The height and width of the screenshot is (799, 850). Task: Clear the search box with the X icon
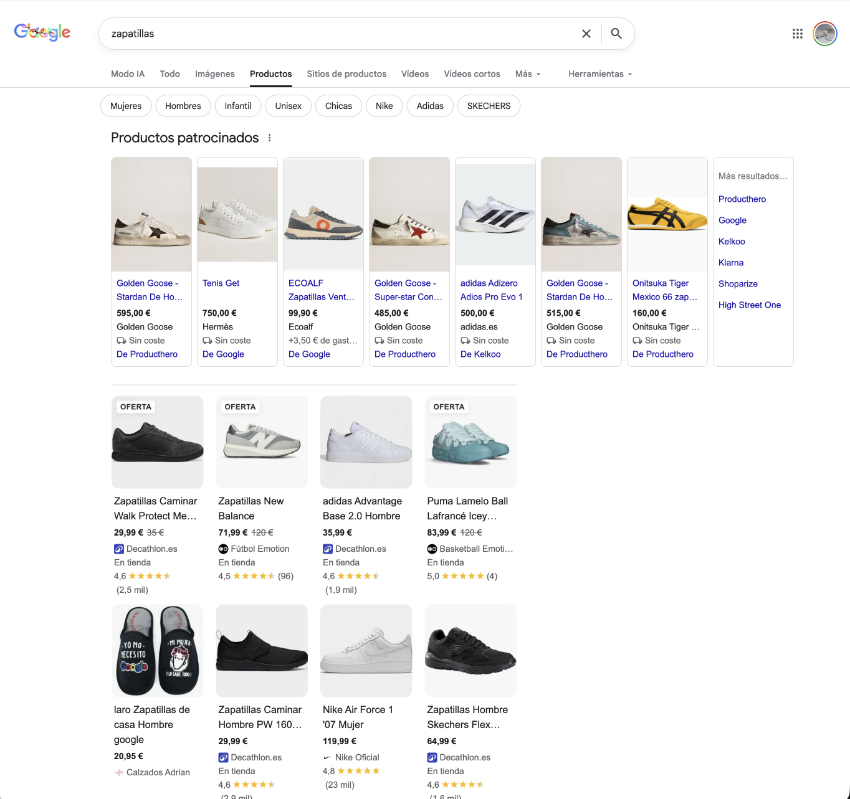tap(586, 34)
